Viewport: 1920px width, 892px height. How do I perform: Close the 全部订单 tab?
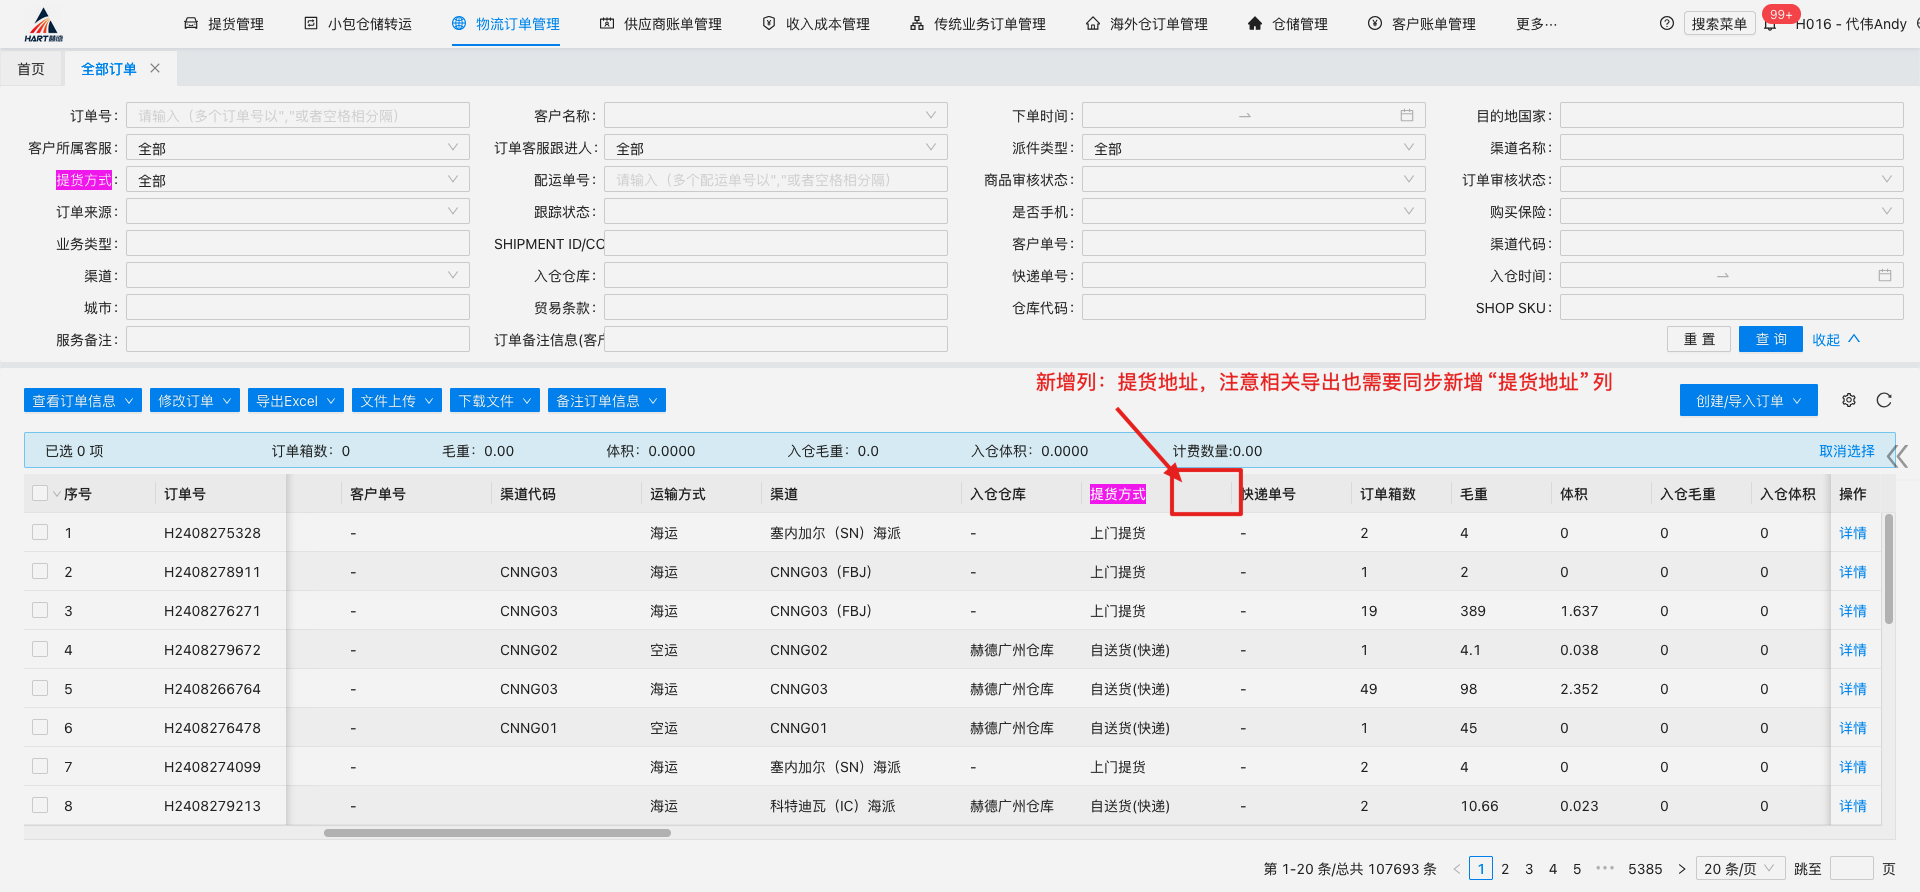pyautogui.click(x=155, y=68)
